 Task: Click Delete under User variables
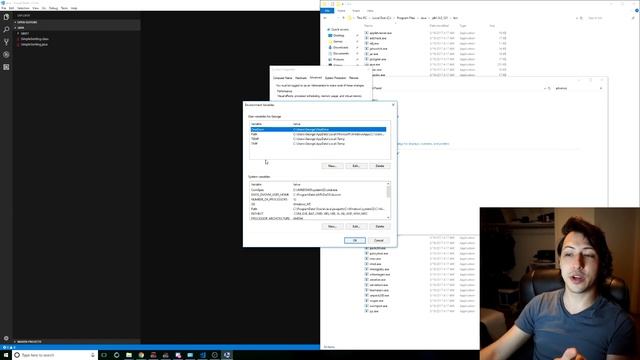tap(380, 166)
